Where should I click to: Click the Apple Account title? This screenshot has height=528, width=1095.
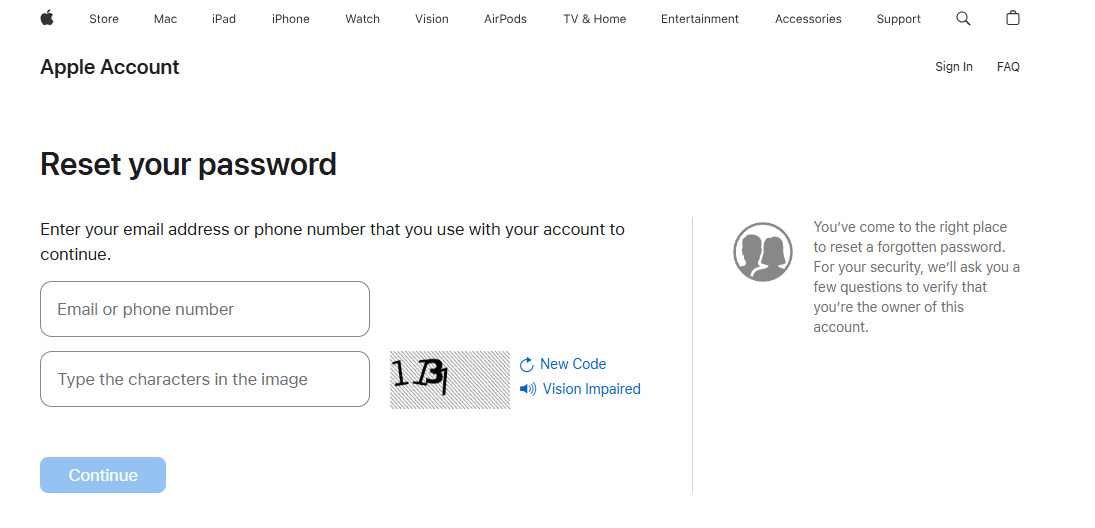tap(110, 67)
